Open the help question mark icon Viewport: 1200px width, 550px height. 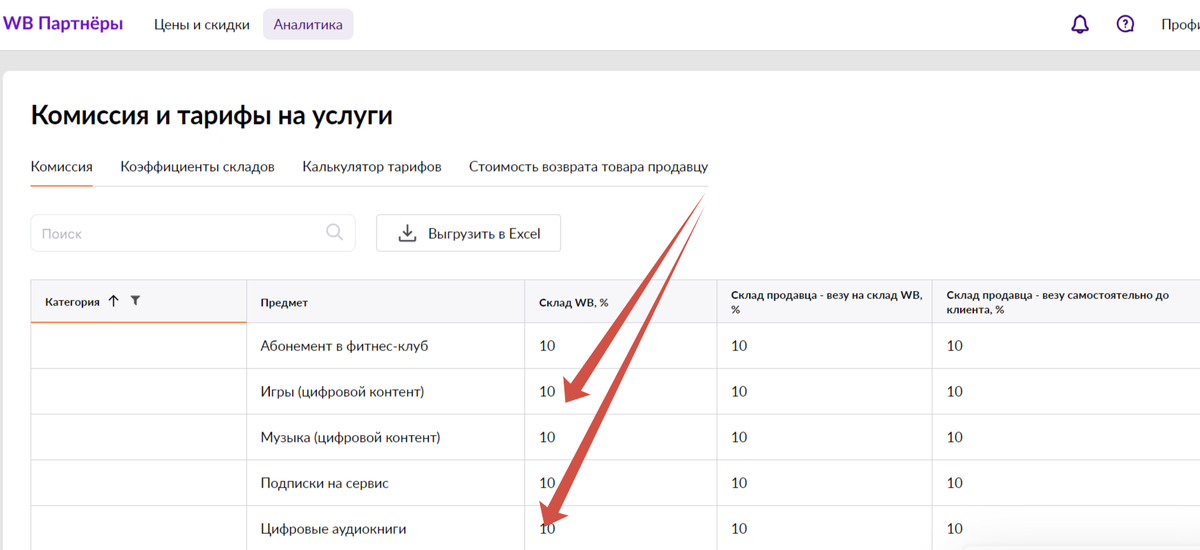[x=1126, y=25]
